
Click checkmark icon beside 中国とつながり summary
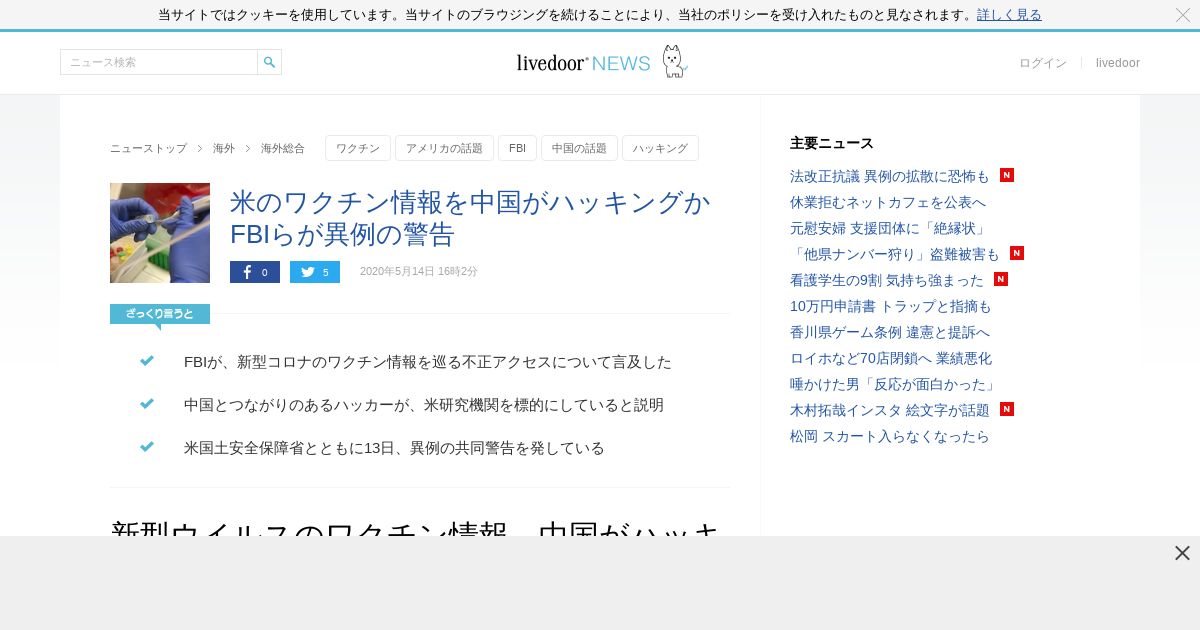click(147, 404)
